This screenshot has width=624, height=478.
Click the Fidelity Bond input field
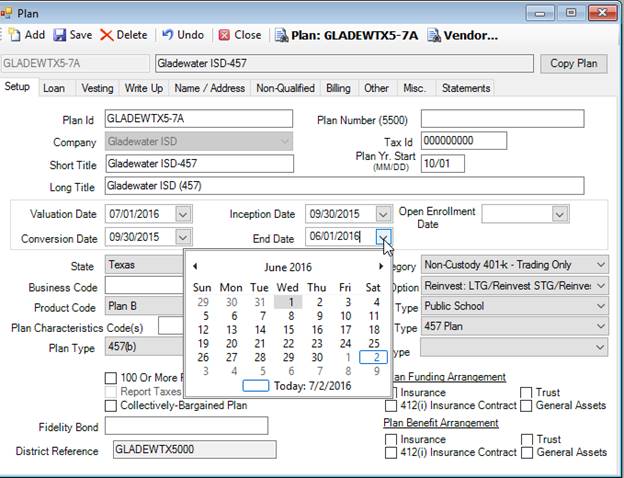(x=186, y=426)
